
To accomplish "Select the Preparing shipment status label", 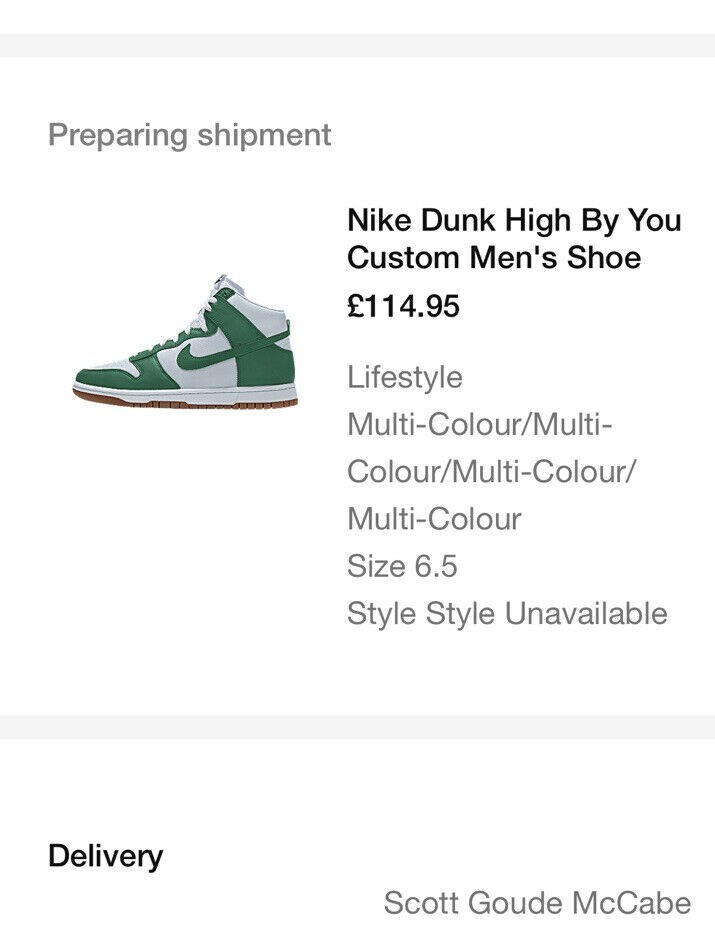I will coord(190,135).
